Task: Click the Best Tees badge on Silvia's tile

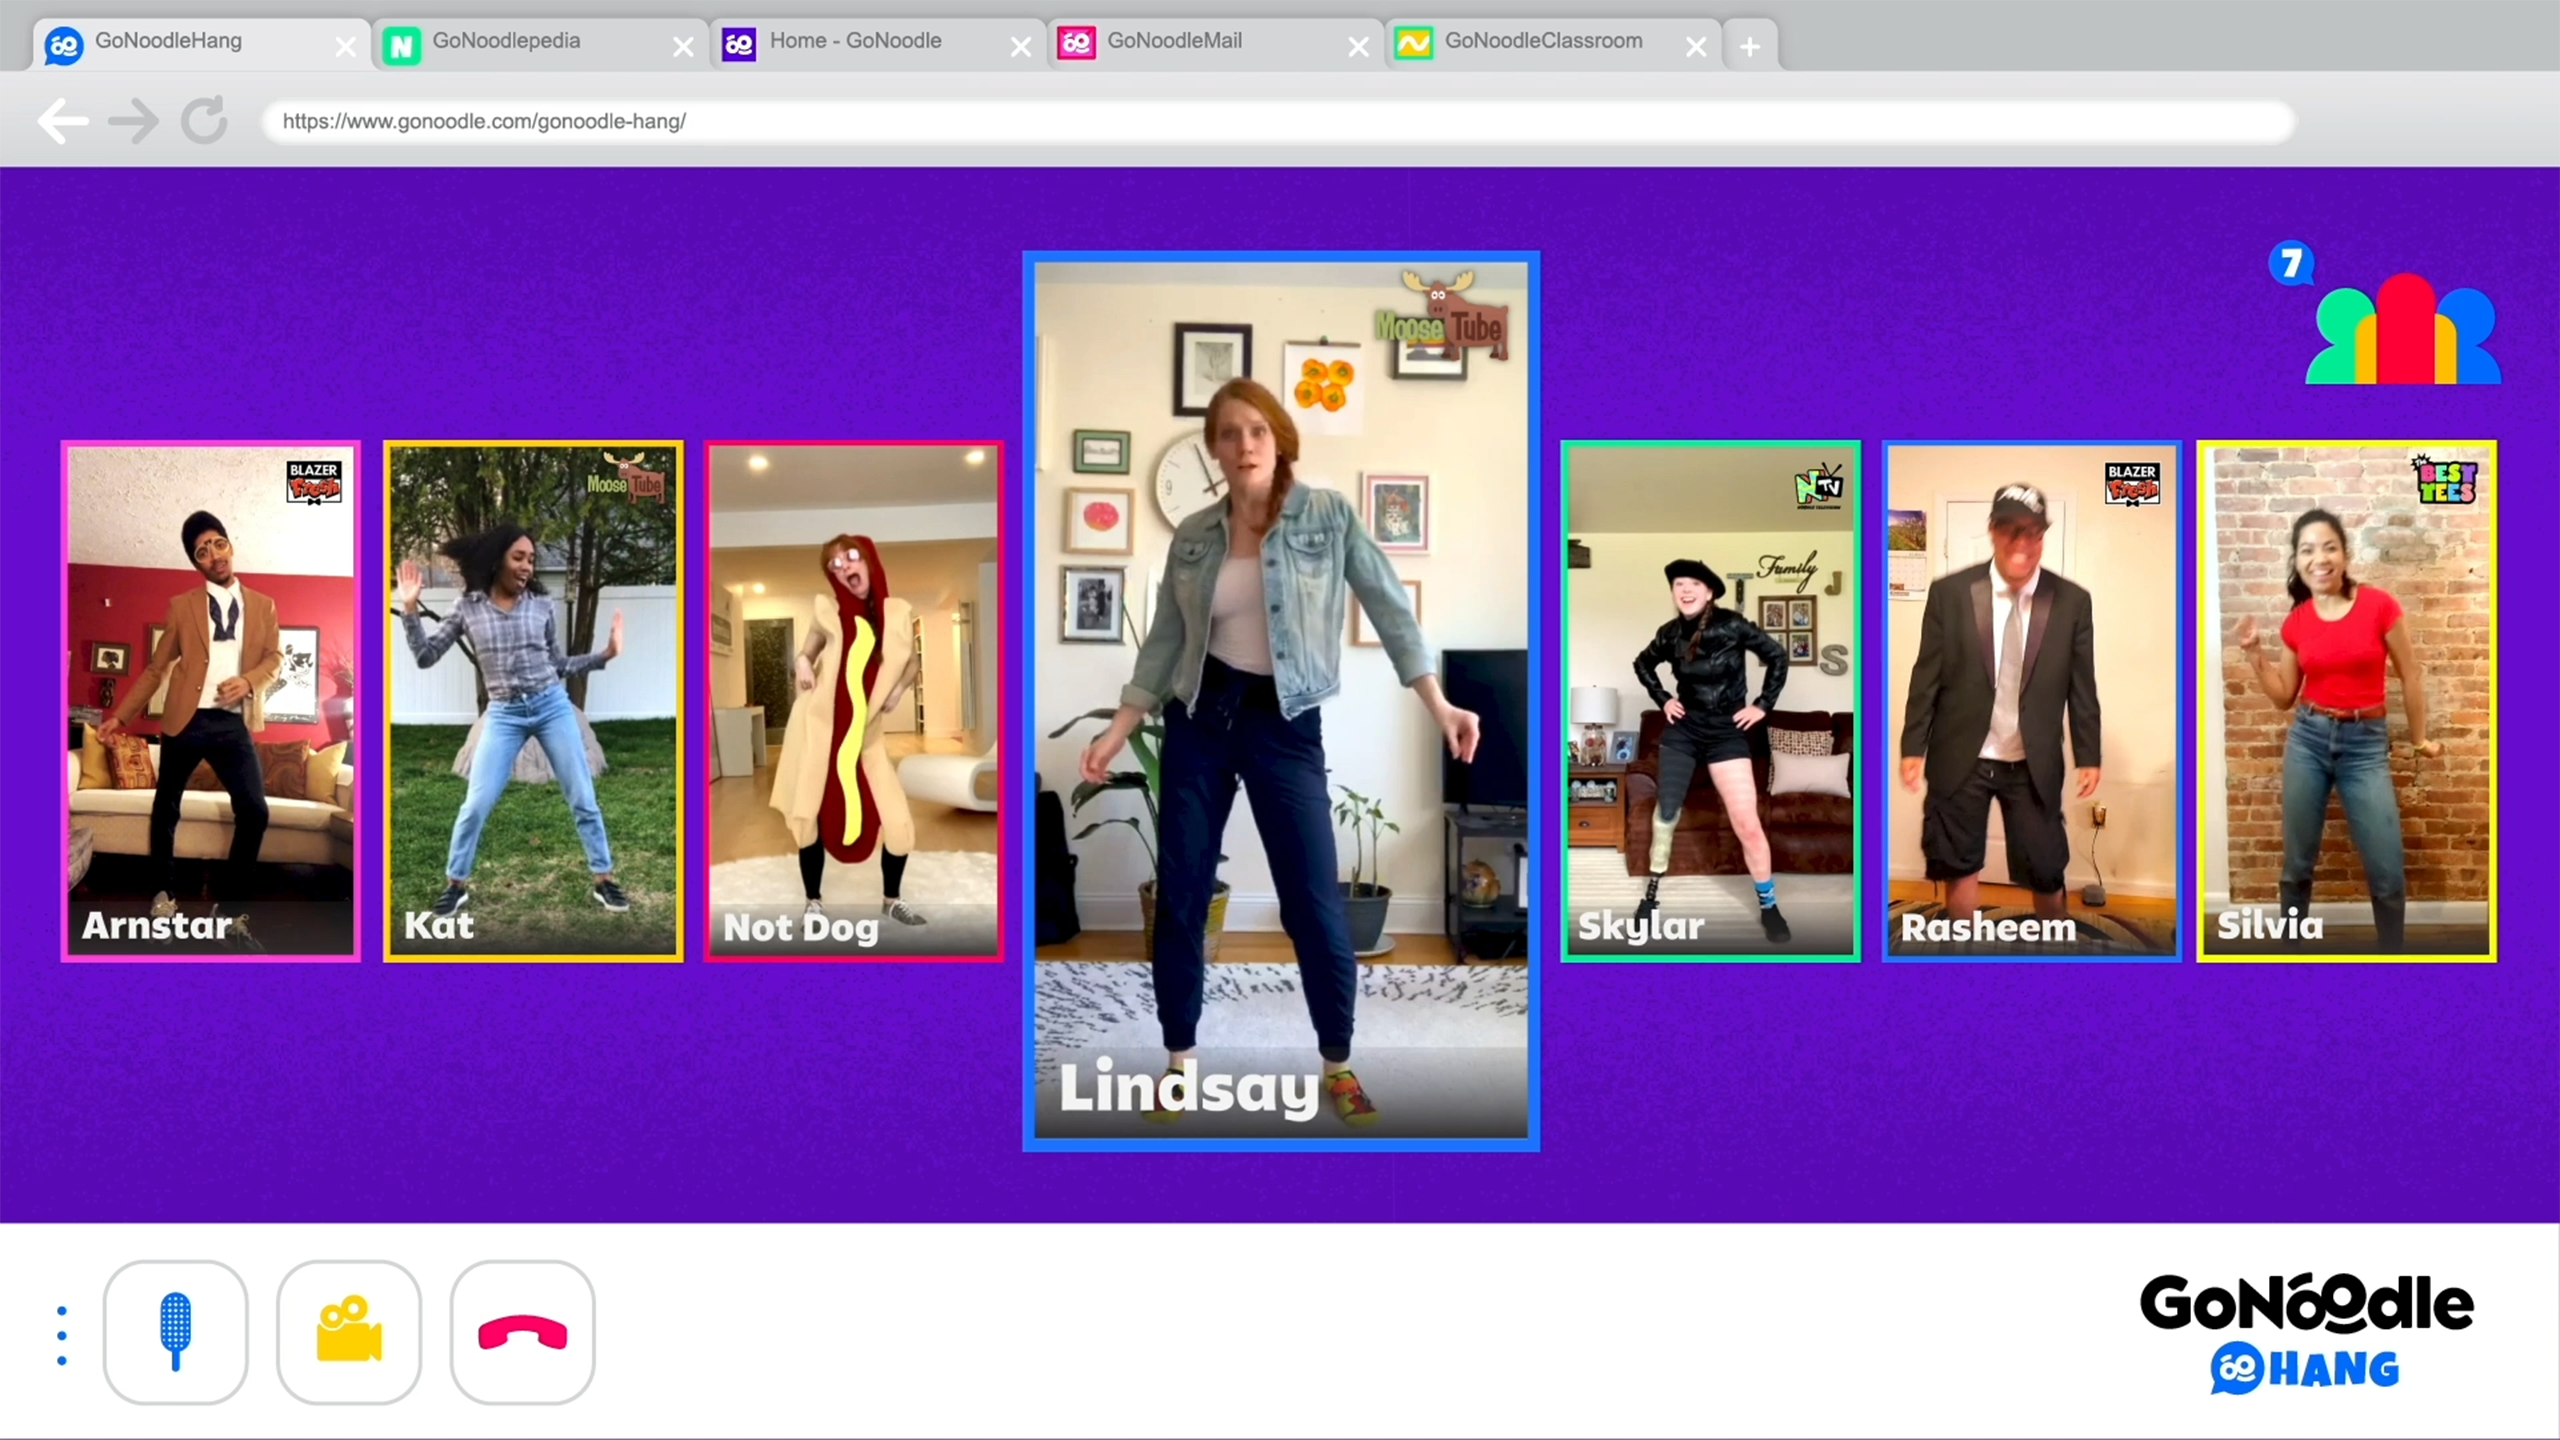Action: coord(2446,481)
